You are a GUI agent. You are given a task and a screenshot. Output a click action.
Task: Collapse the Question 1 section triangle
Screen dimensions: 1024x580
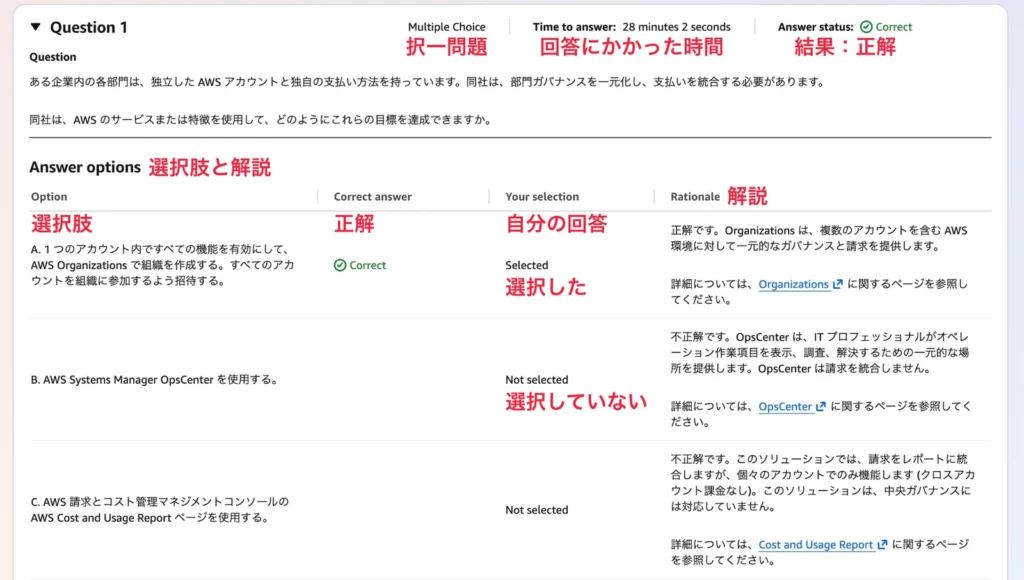35,27
